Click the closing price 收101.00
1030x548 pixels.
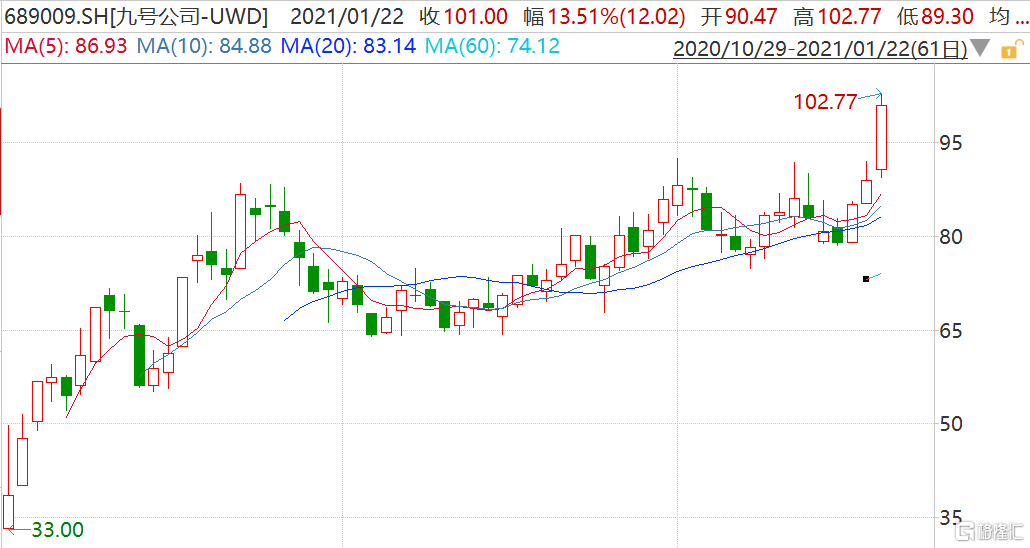pyautogui.click(x=463, y=16)
